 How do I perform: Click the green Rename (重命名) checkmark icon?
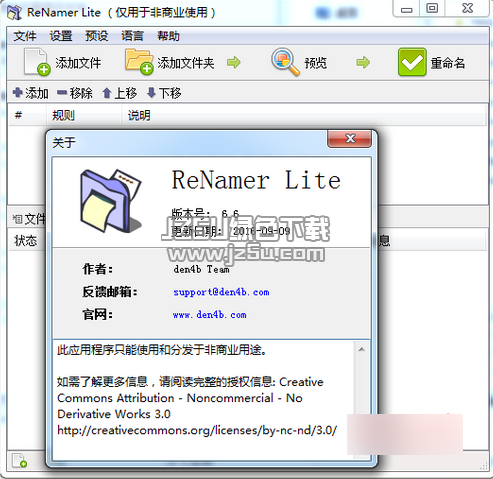(412, 62)
